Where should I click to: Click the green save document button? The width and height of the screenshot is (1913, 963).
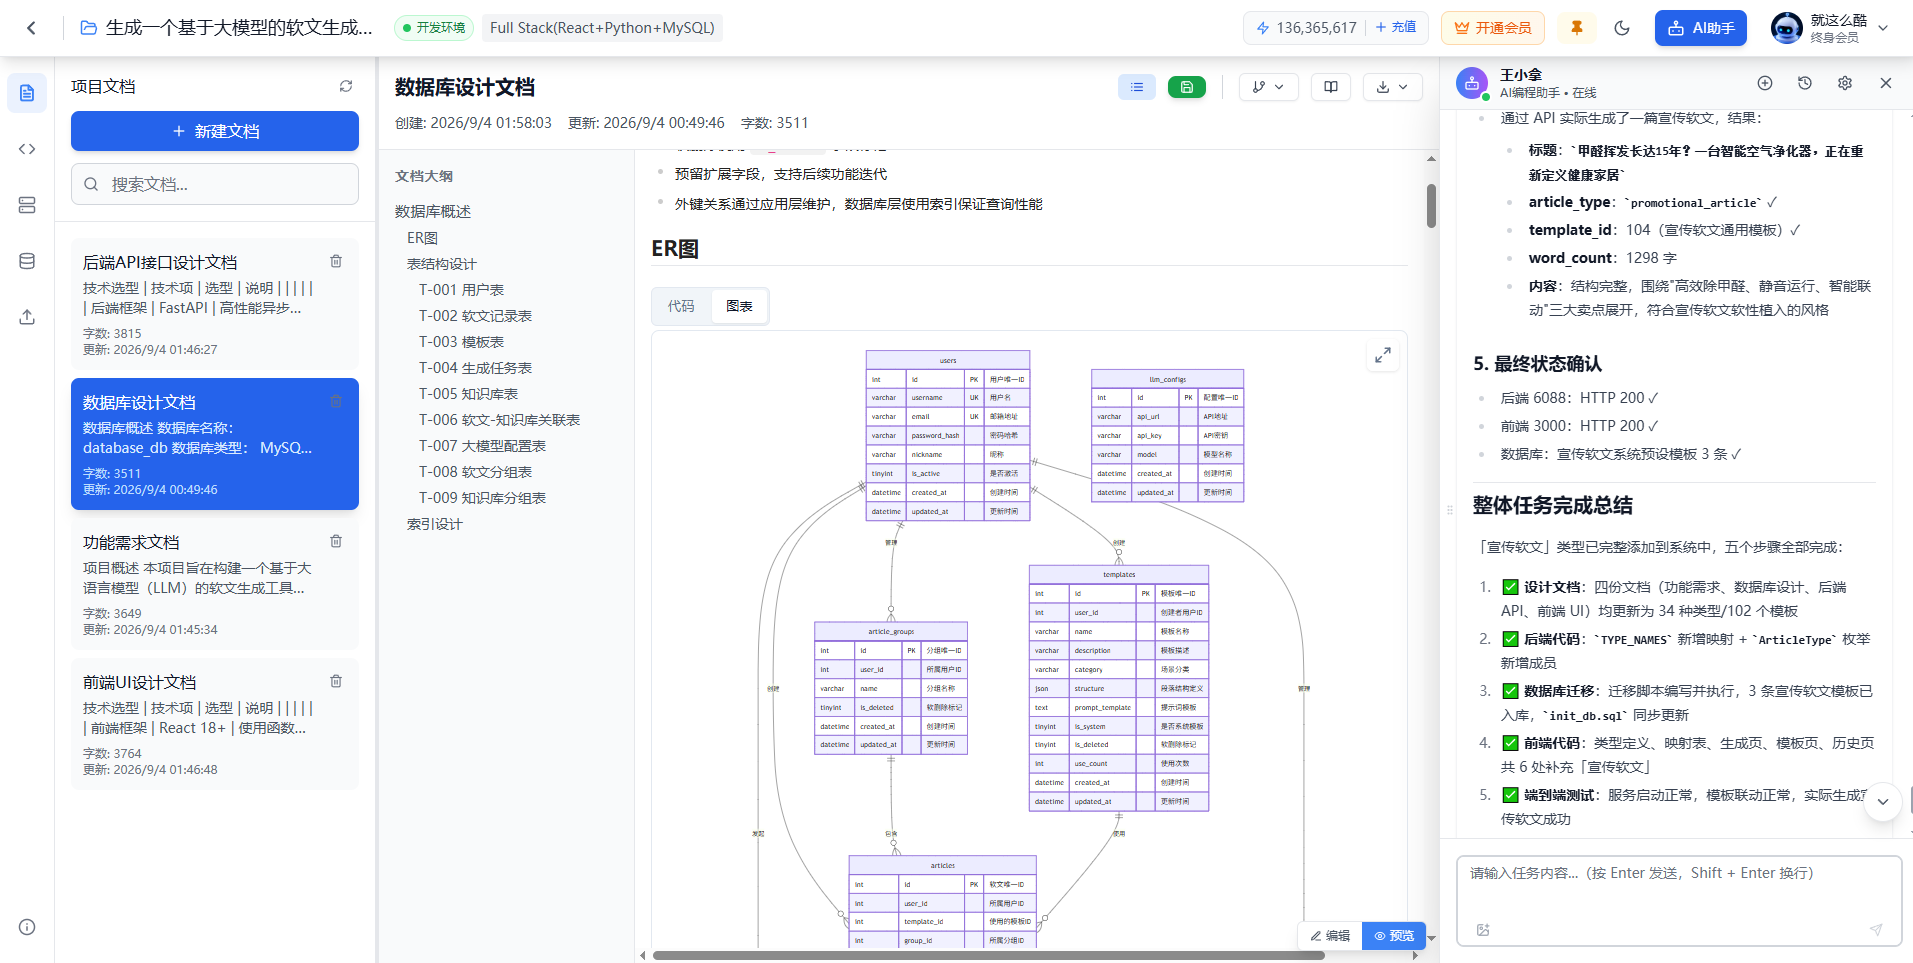click(1187, 87)
